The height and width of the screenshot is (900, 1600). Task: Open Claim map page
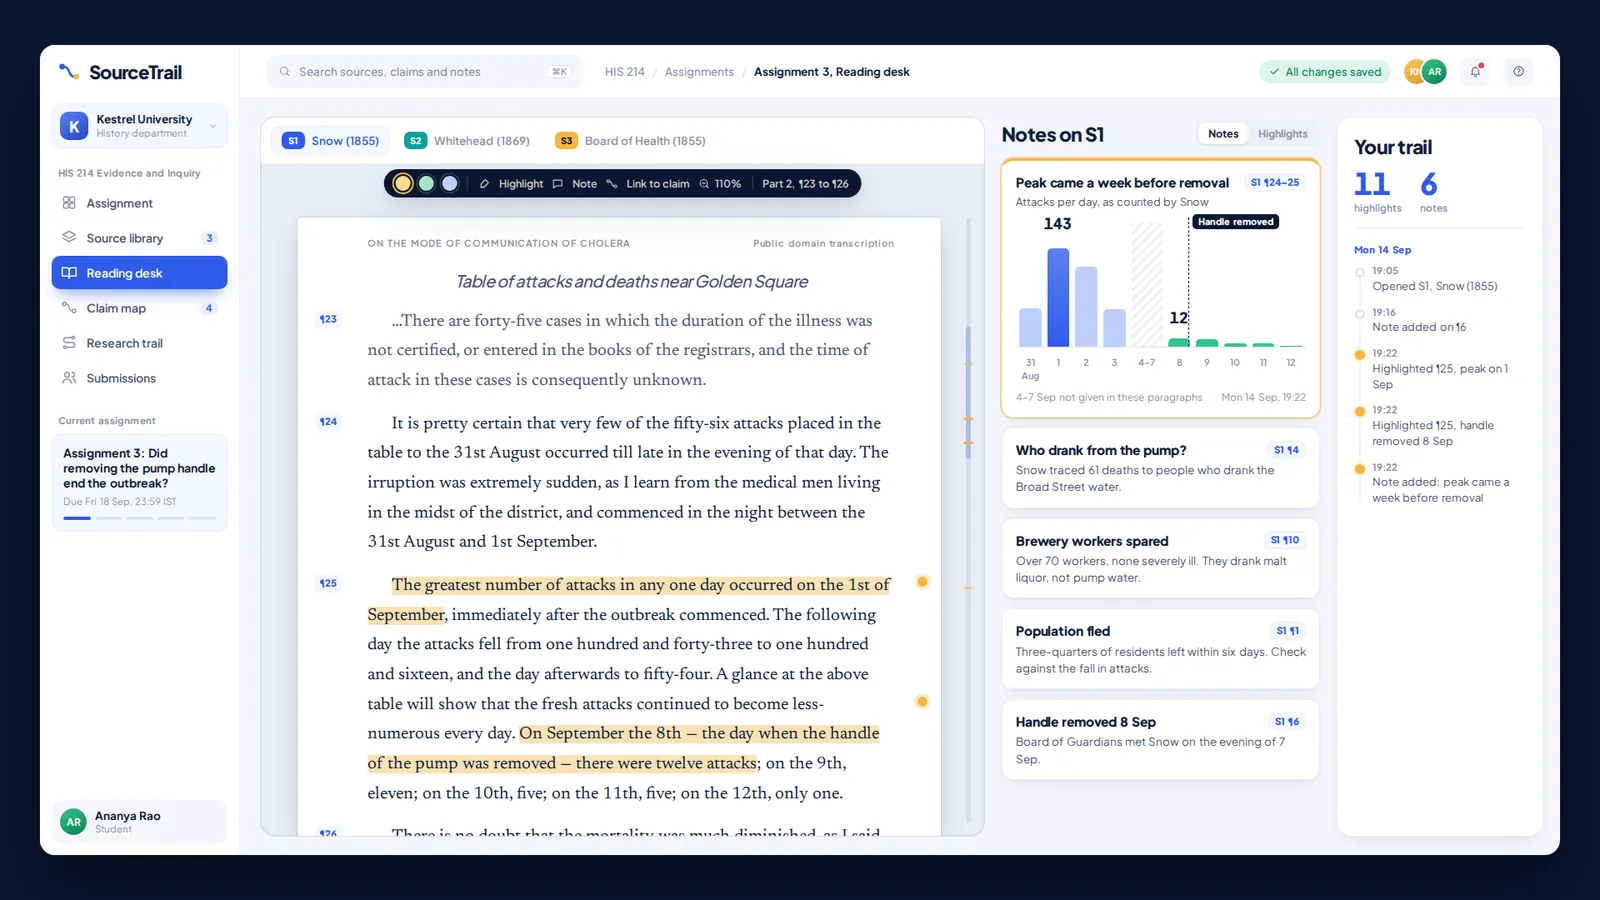pos(139,308)
